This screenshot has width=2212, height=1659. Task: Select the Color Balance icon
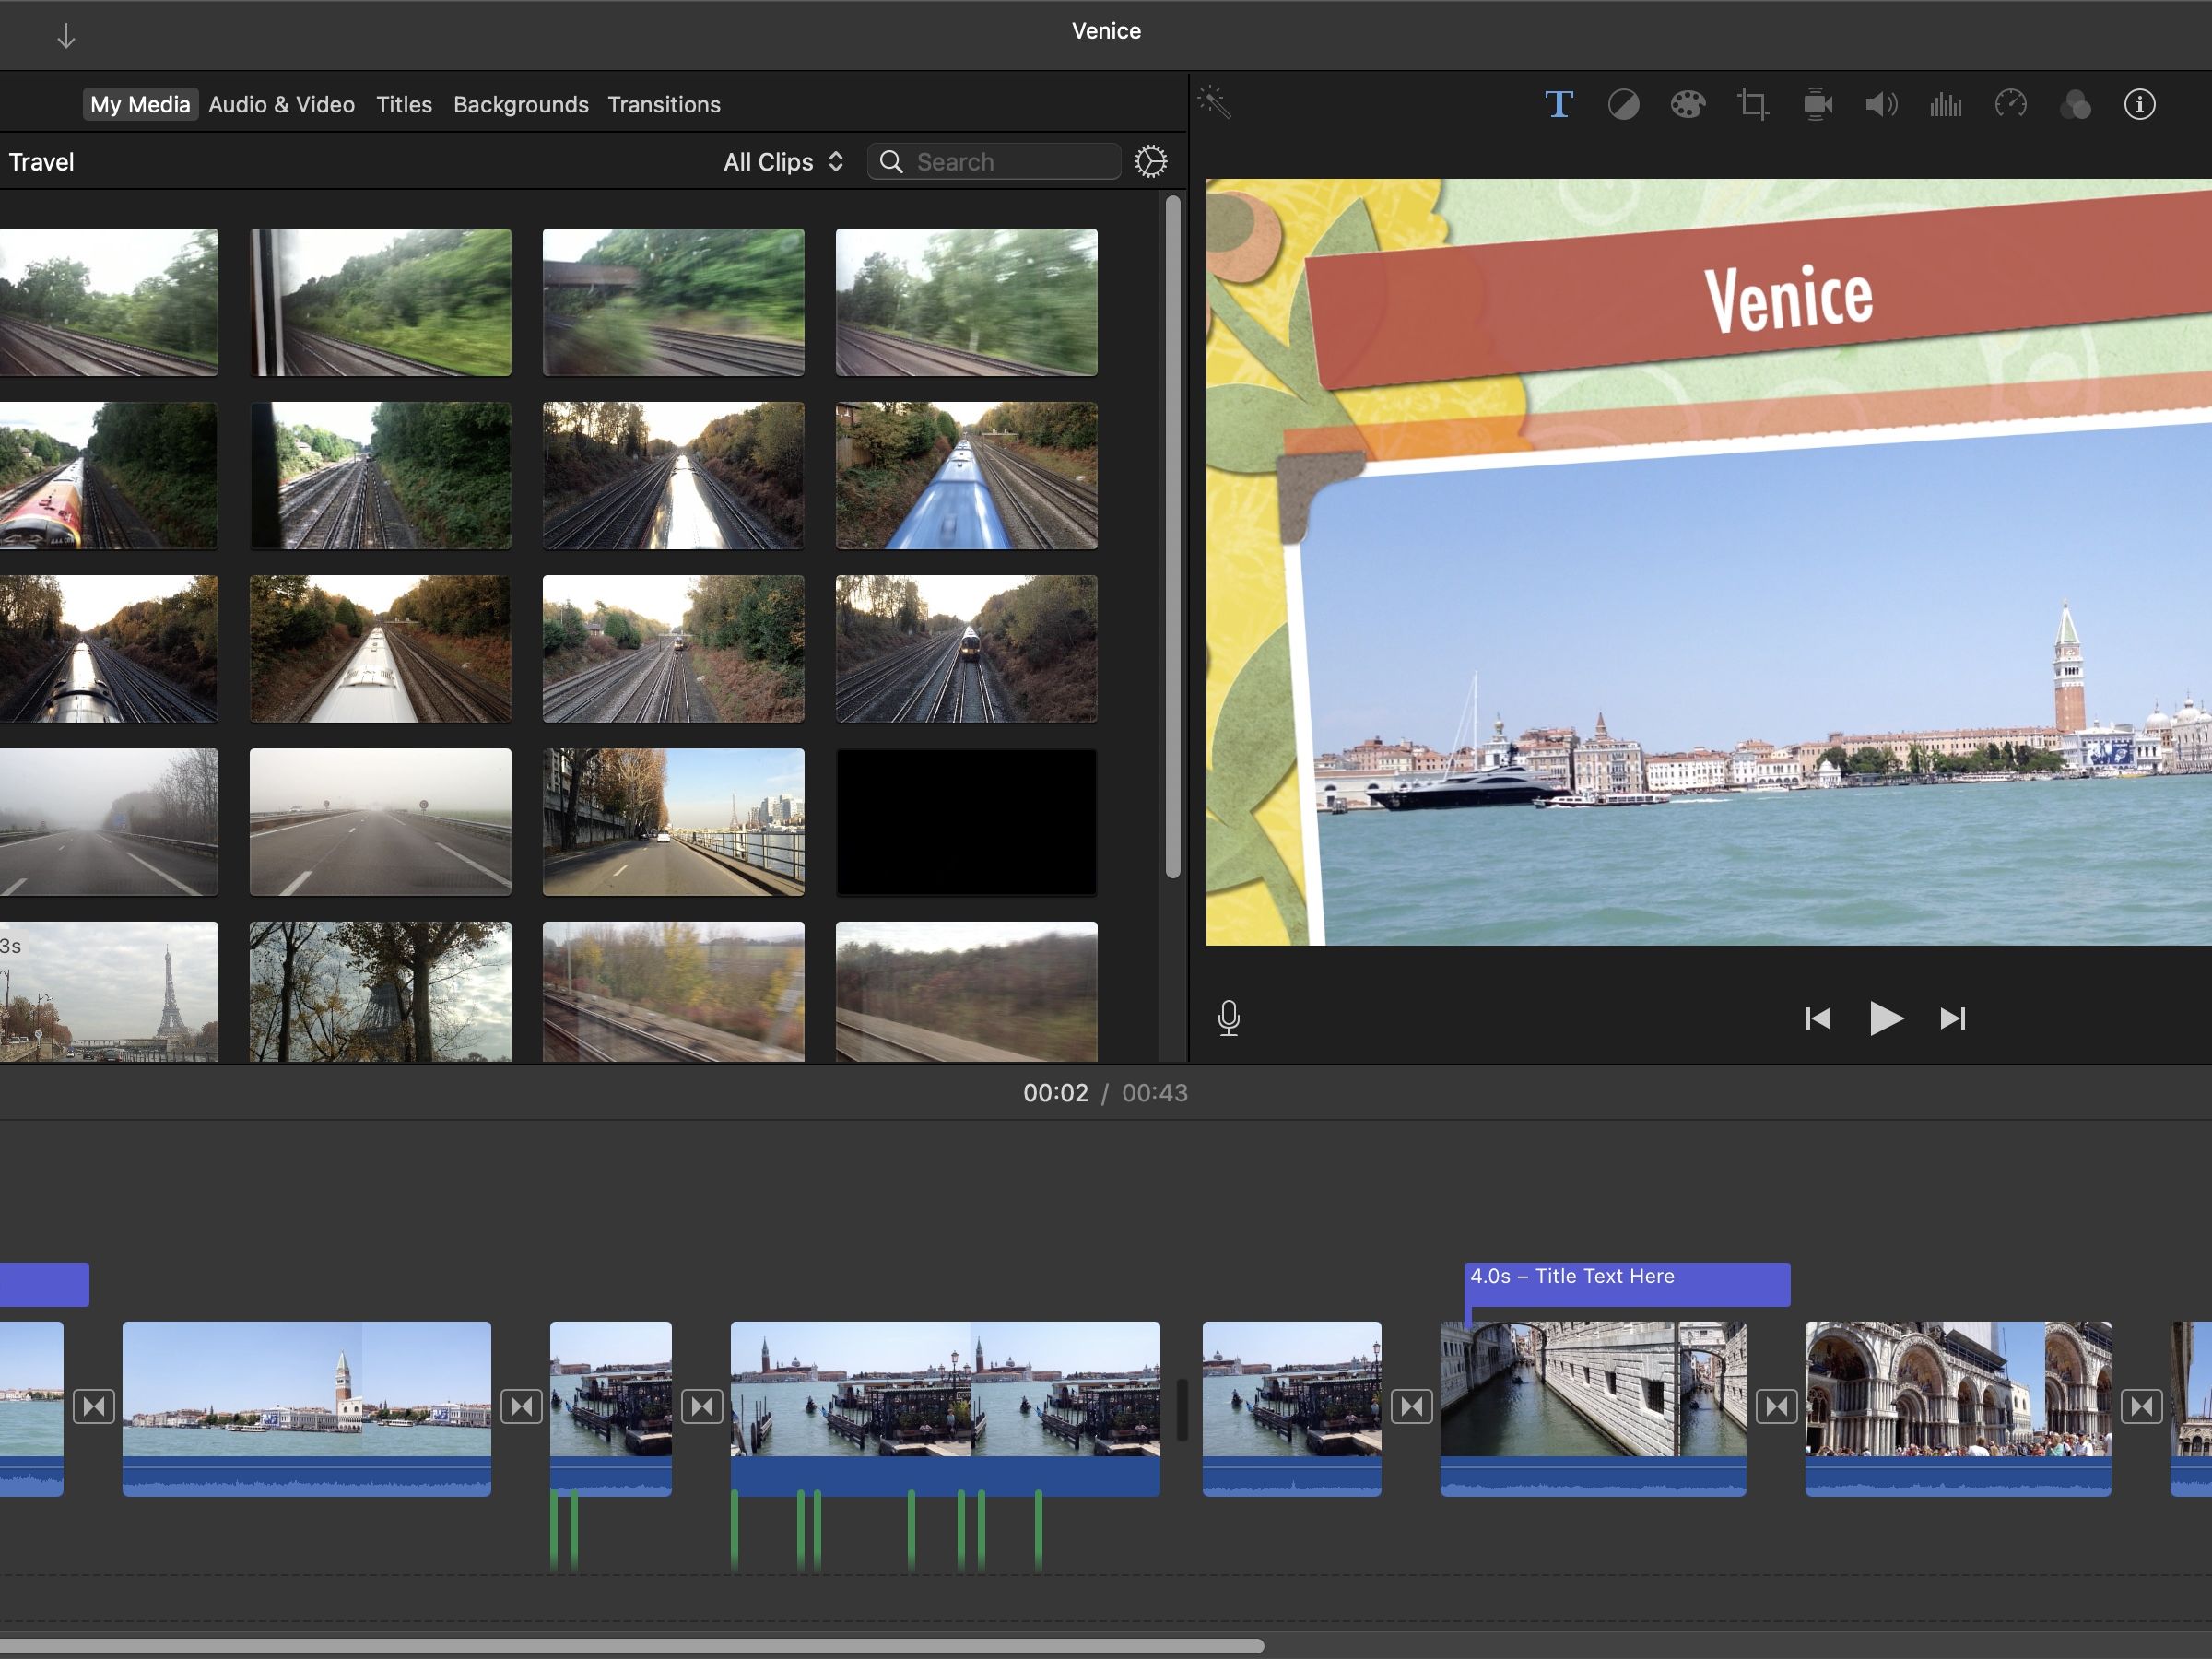coord(1623,104)
